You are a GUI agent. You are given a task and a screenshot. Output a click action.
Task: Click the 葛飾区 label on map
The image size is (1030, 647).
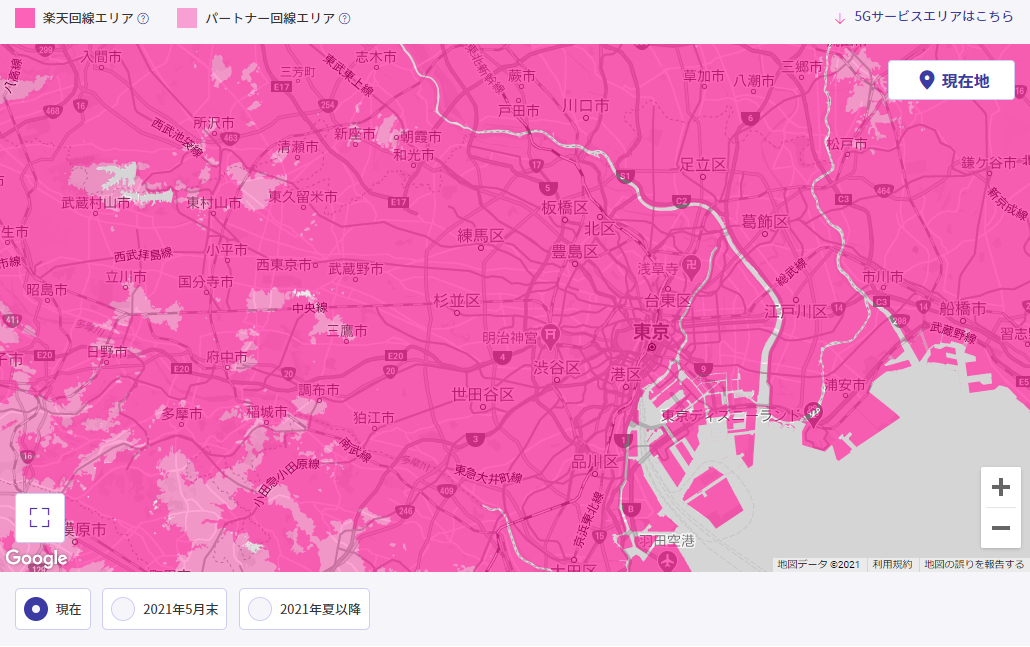coord(765,221)
